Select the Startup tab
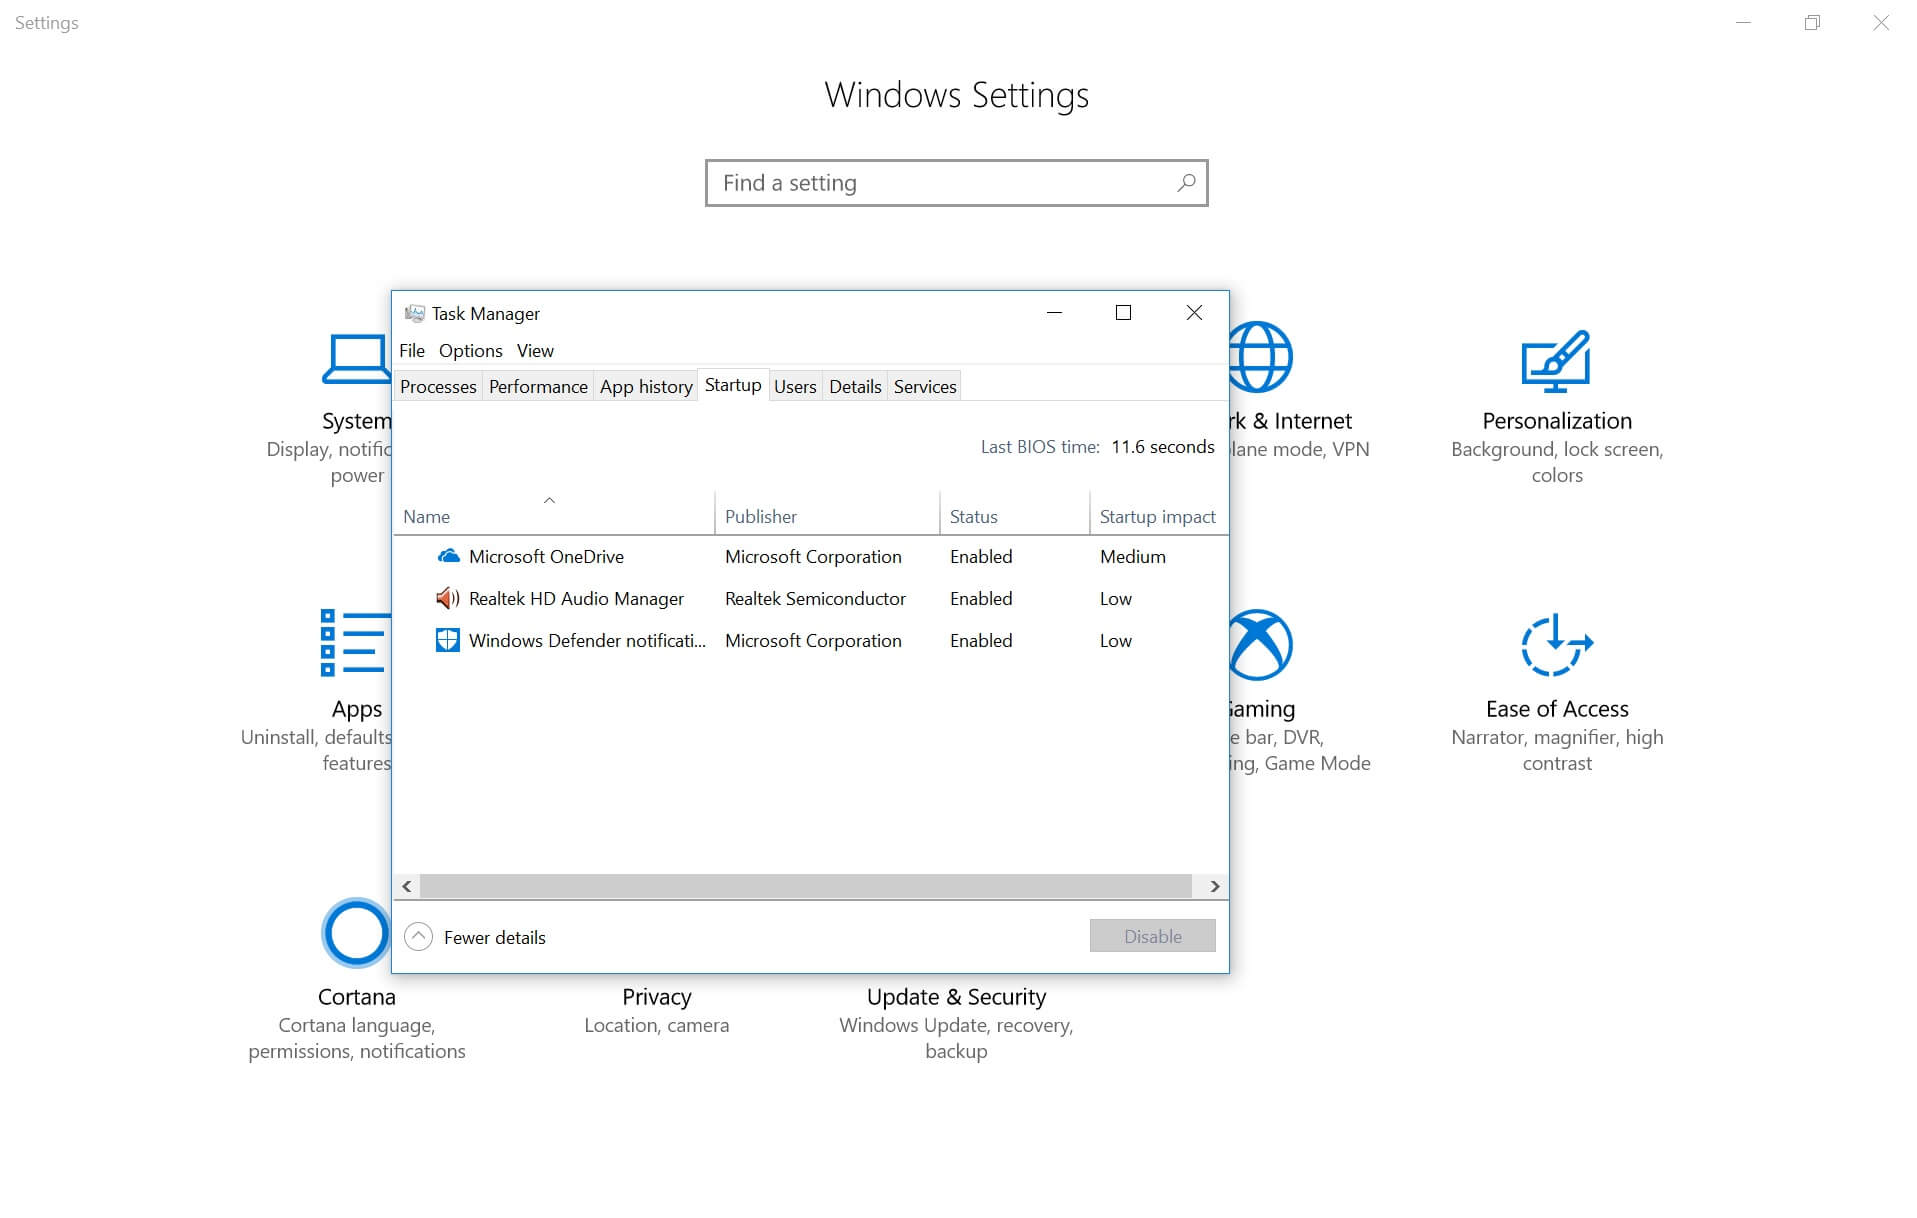 [733, 385]
